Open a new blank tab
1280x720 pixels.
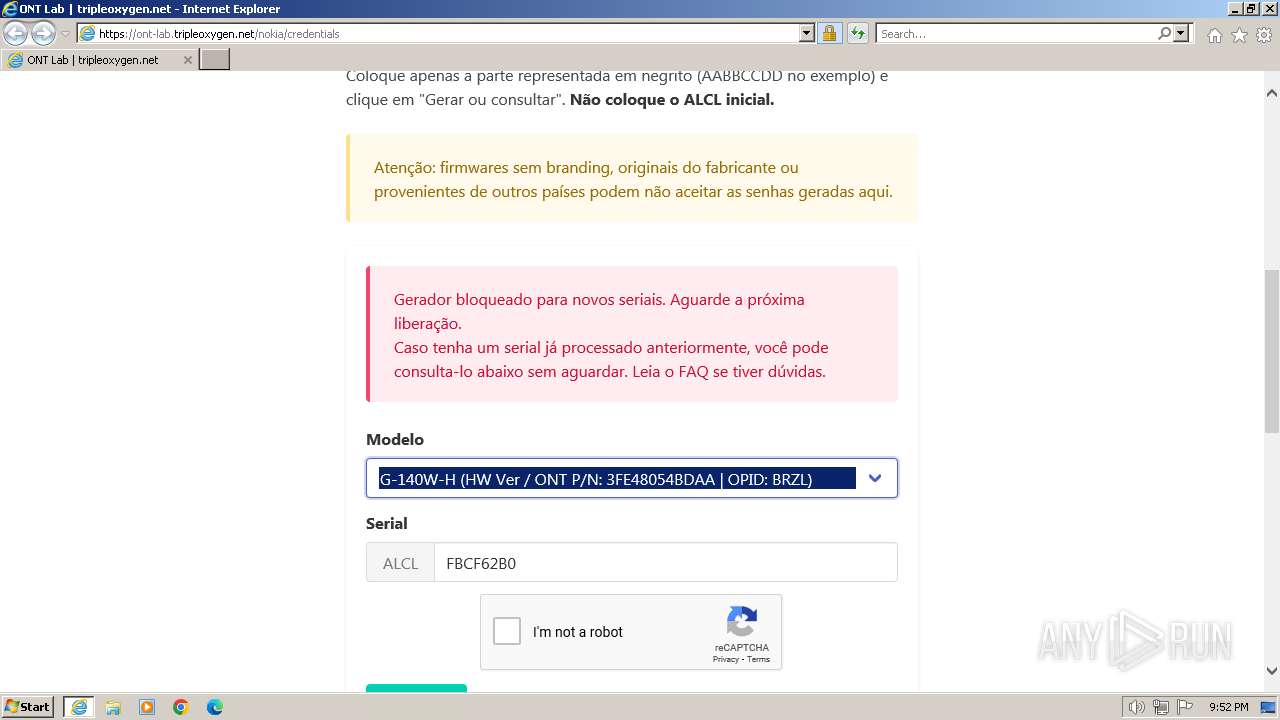[x=215, y=60]
